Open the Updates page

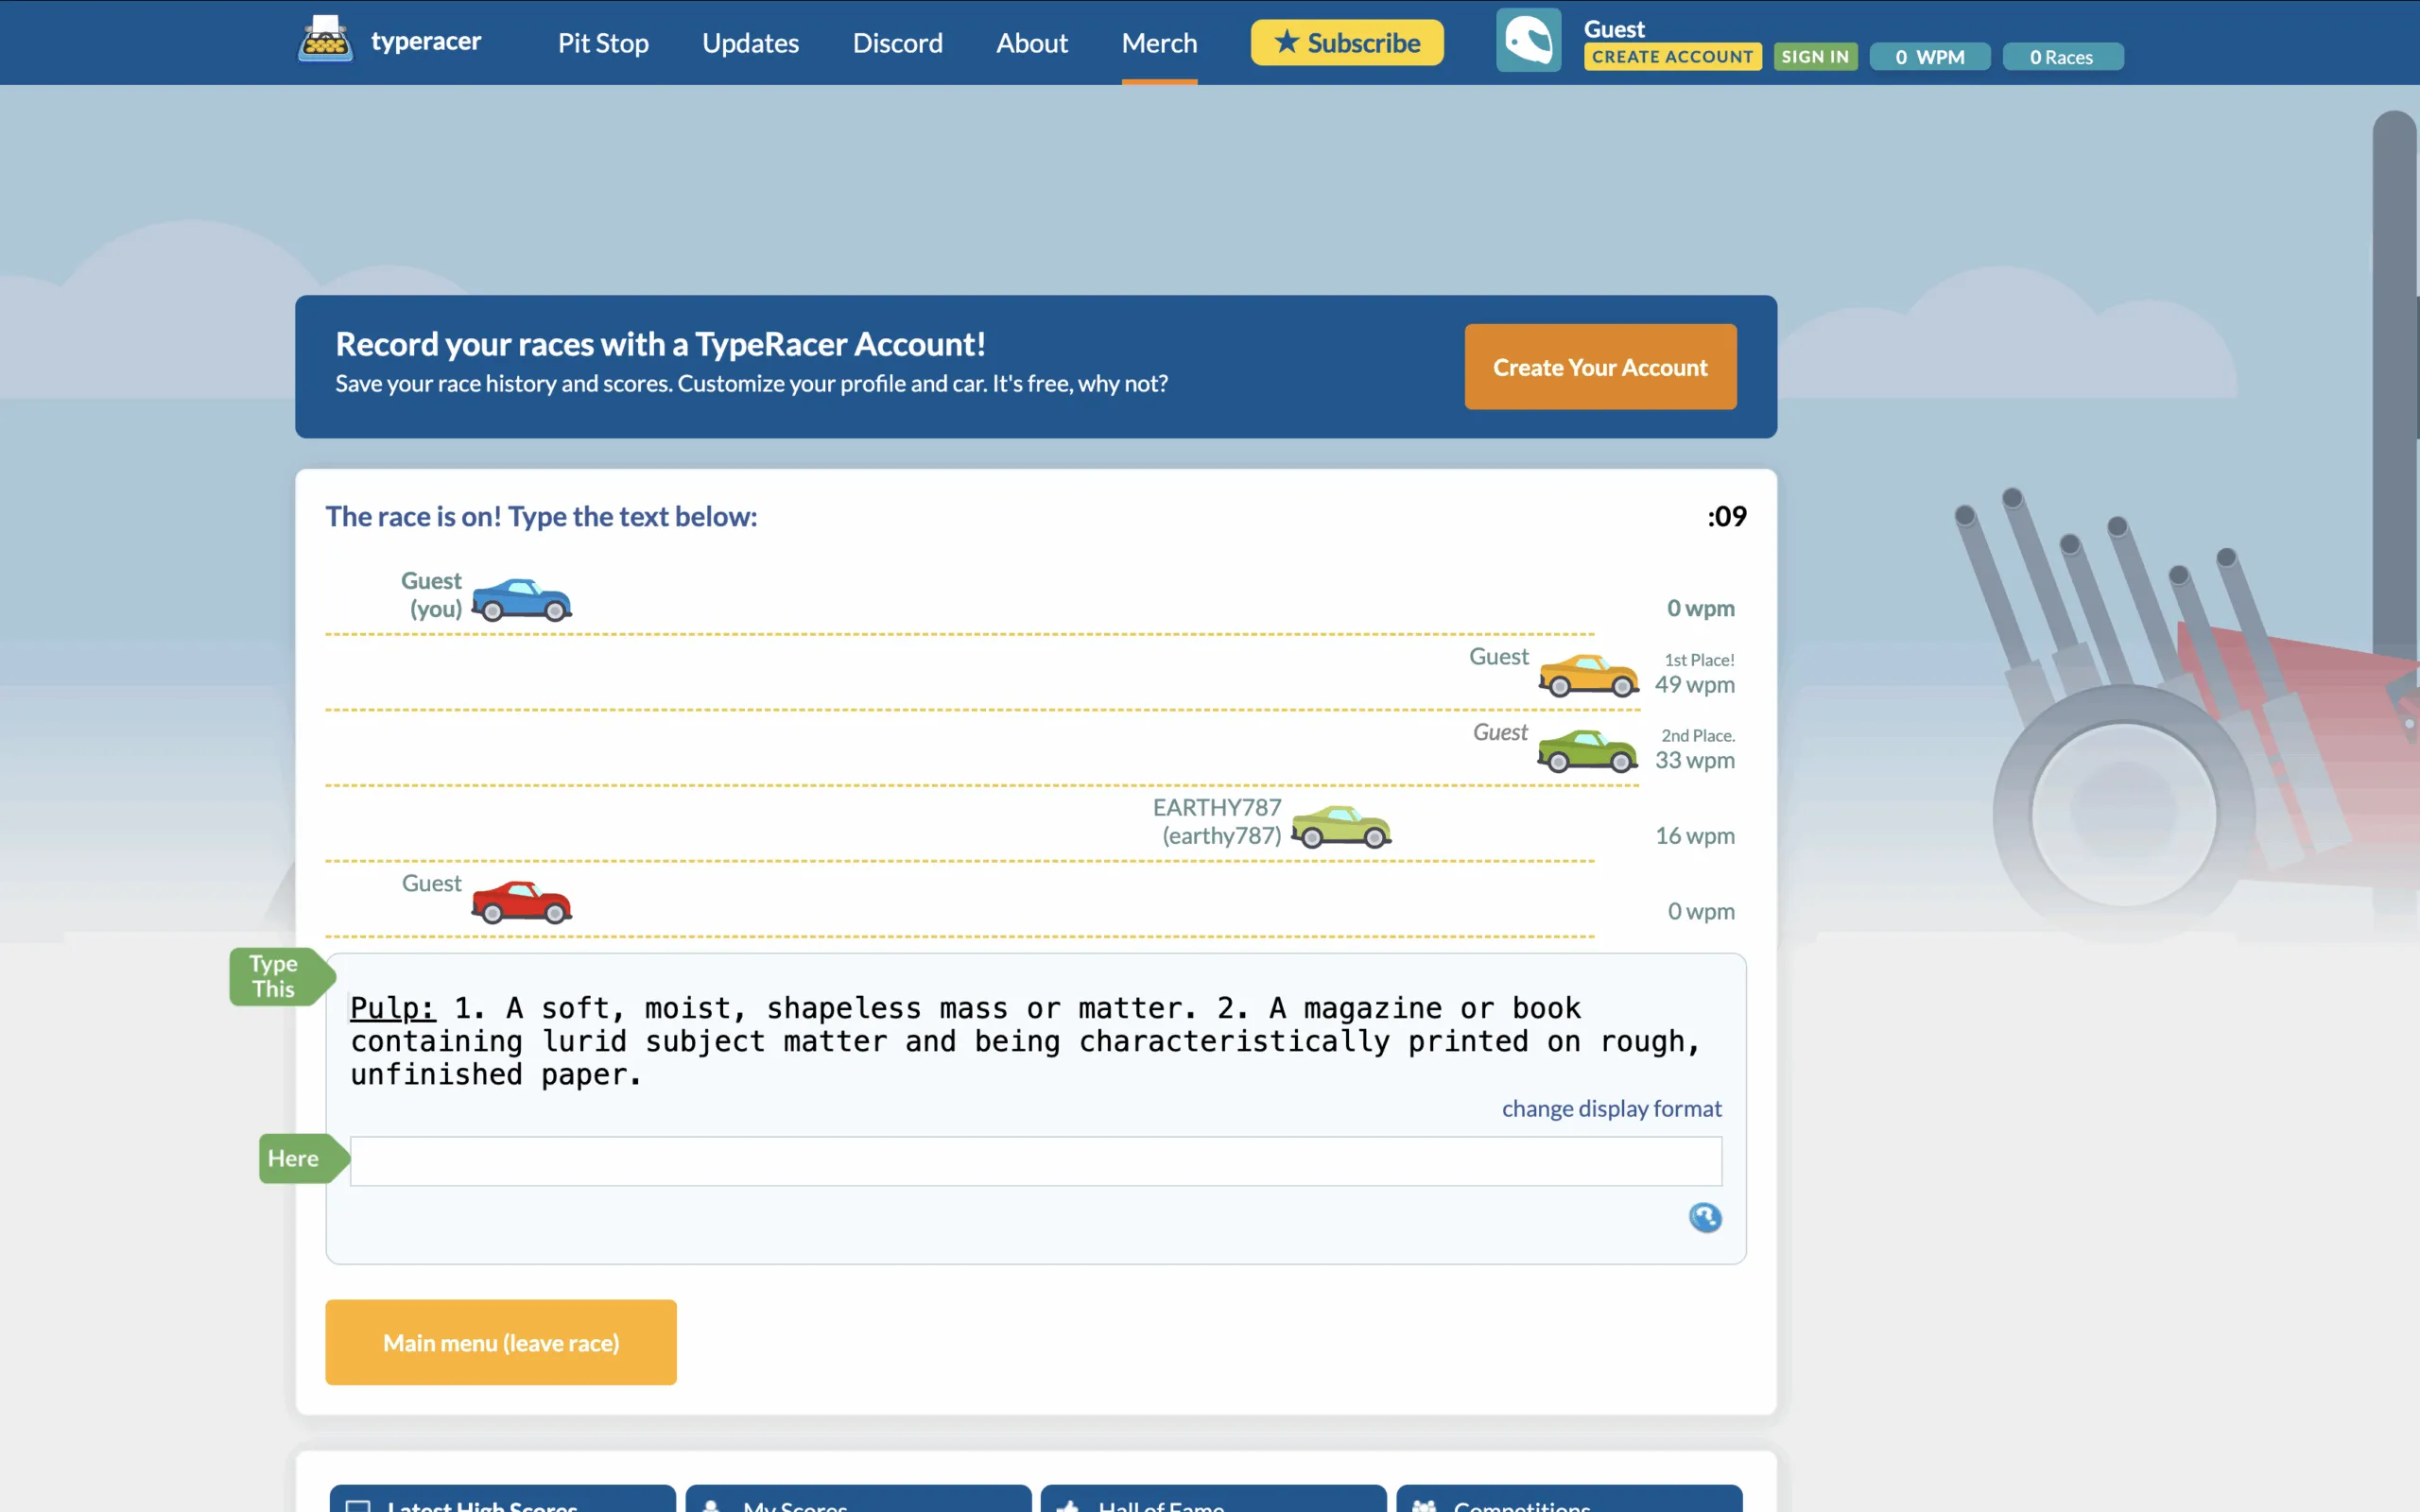coord(750,43)
